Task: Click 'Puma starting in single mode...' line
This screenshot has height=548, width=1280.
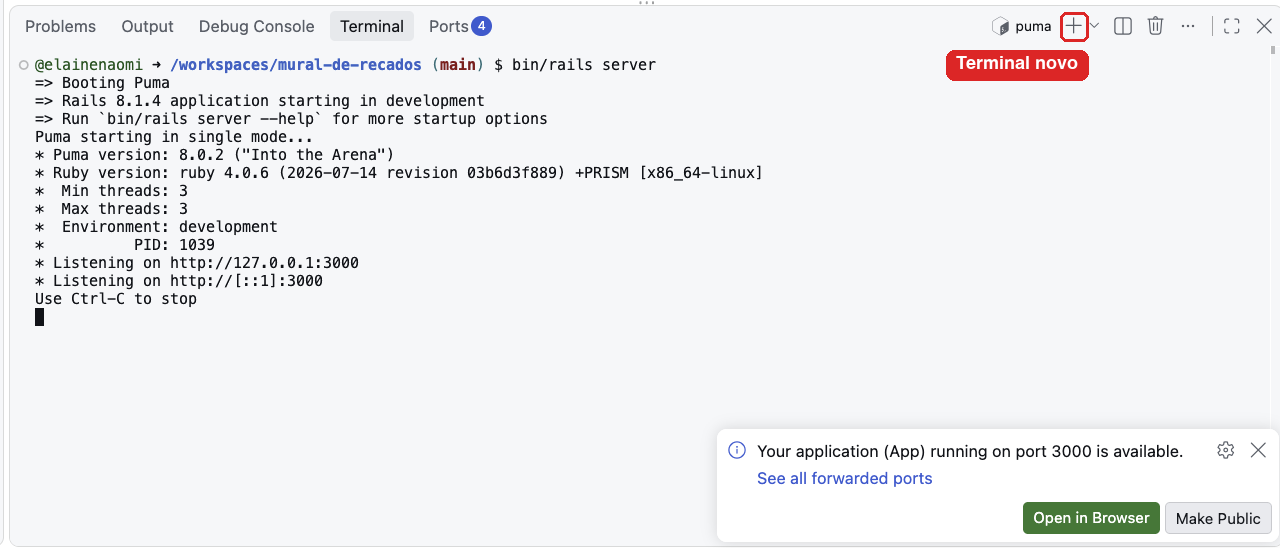Action: (174, 137)
